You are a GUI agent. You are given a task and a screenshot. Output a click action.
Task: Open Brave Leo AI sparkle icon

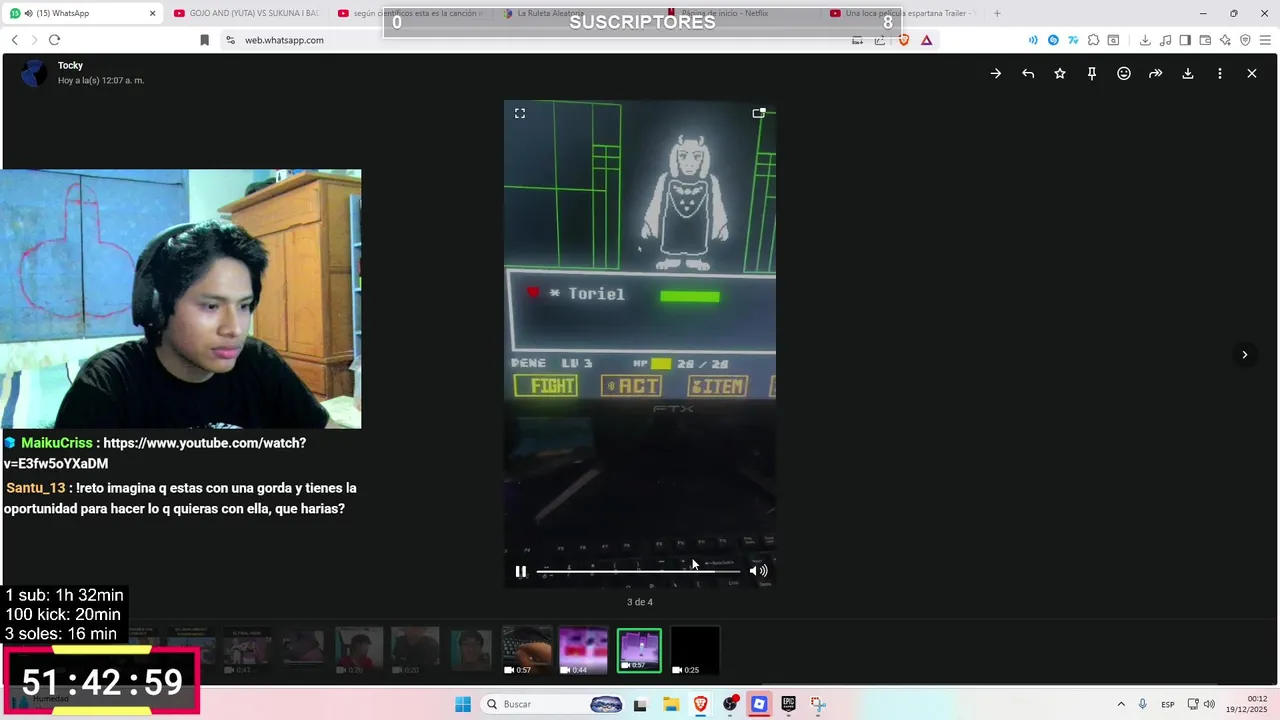click(1225, 40)
